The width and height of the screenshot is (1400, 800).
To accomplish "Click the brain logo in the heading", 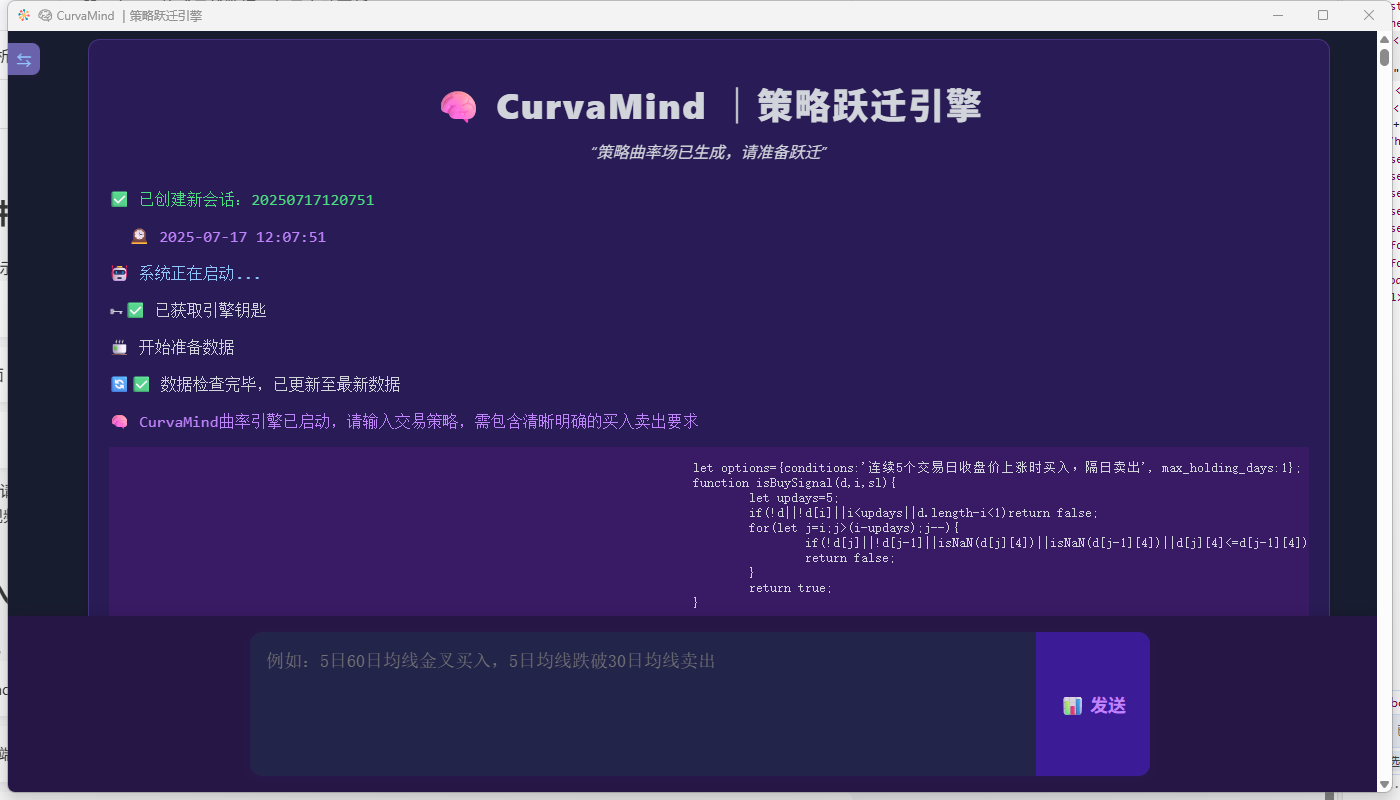I will pyautogui.click(x=458, y=107).
